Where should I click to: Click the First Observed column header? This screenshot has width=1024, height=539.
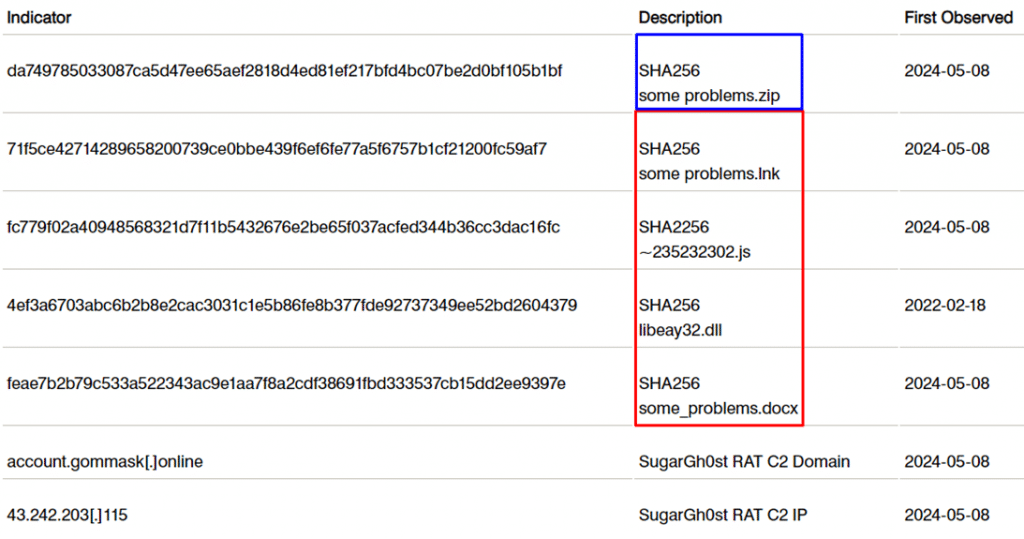pos(959,18)
